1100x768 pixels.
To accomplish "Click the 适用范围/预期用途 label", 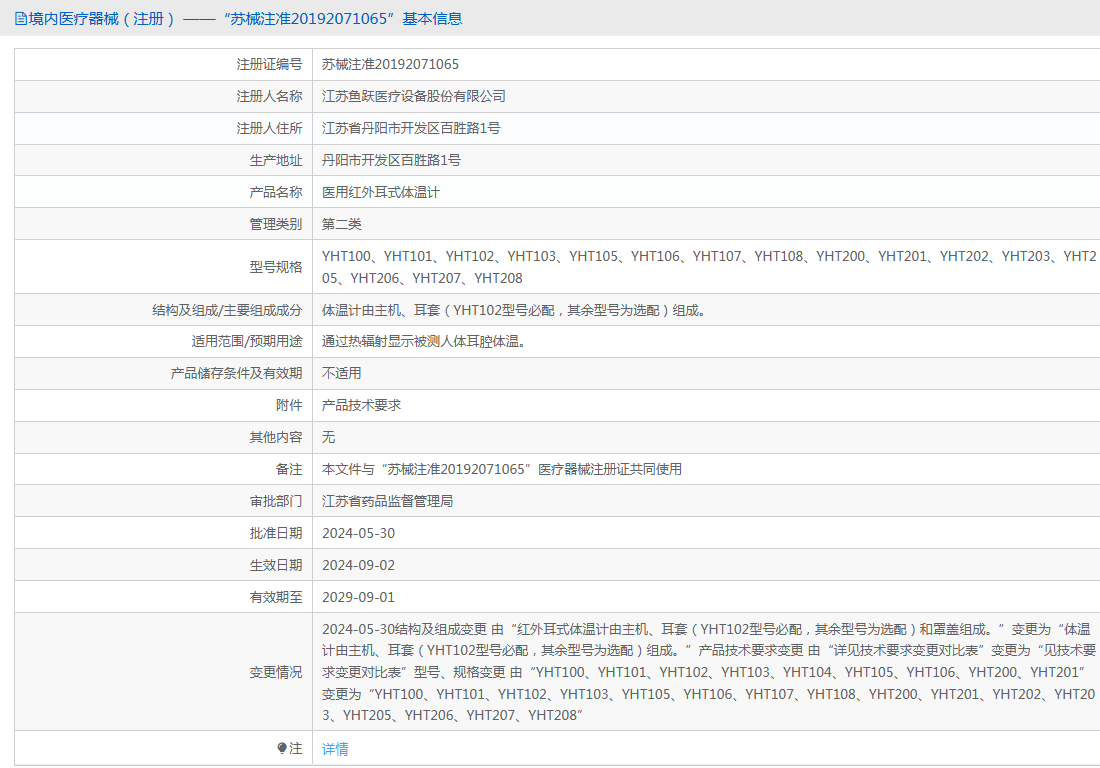I will [247, 342].
